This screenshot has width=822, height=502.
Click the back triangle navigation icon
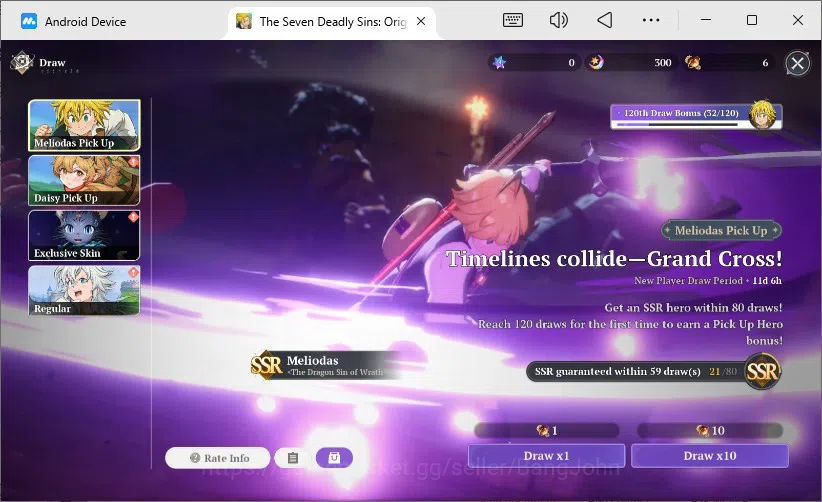pos(604,20)
